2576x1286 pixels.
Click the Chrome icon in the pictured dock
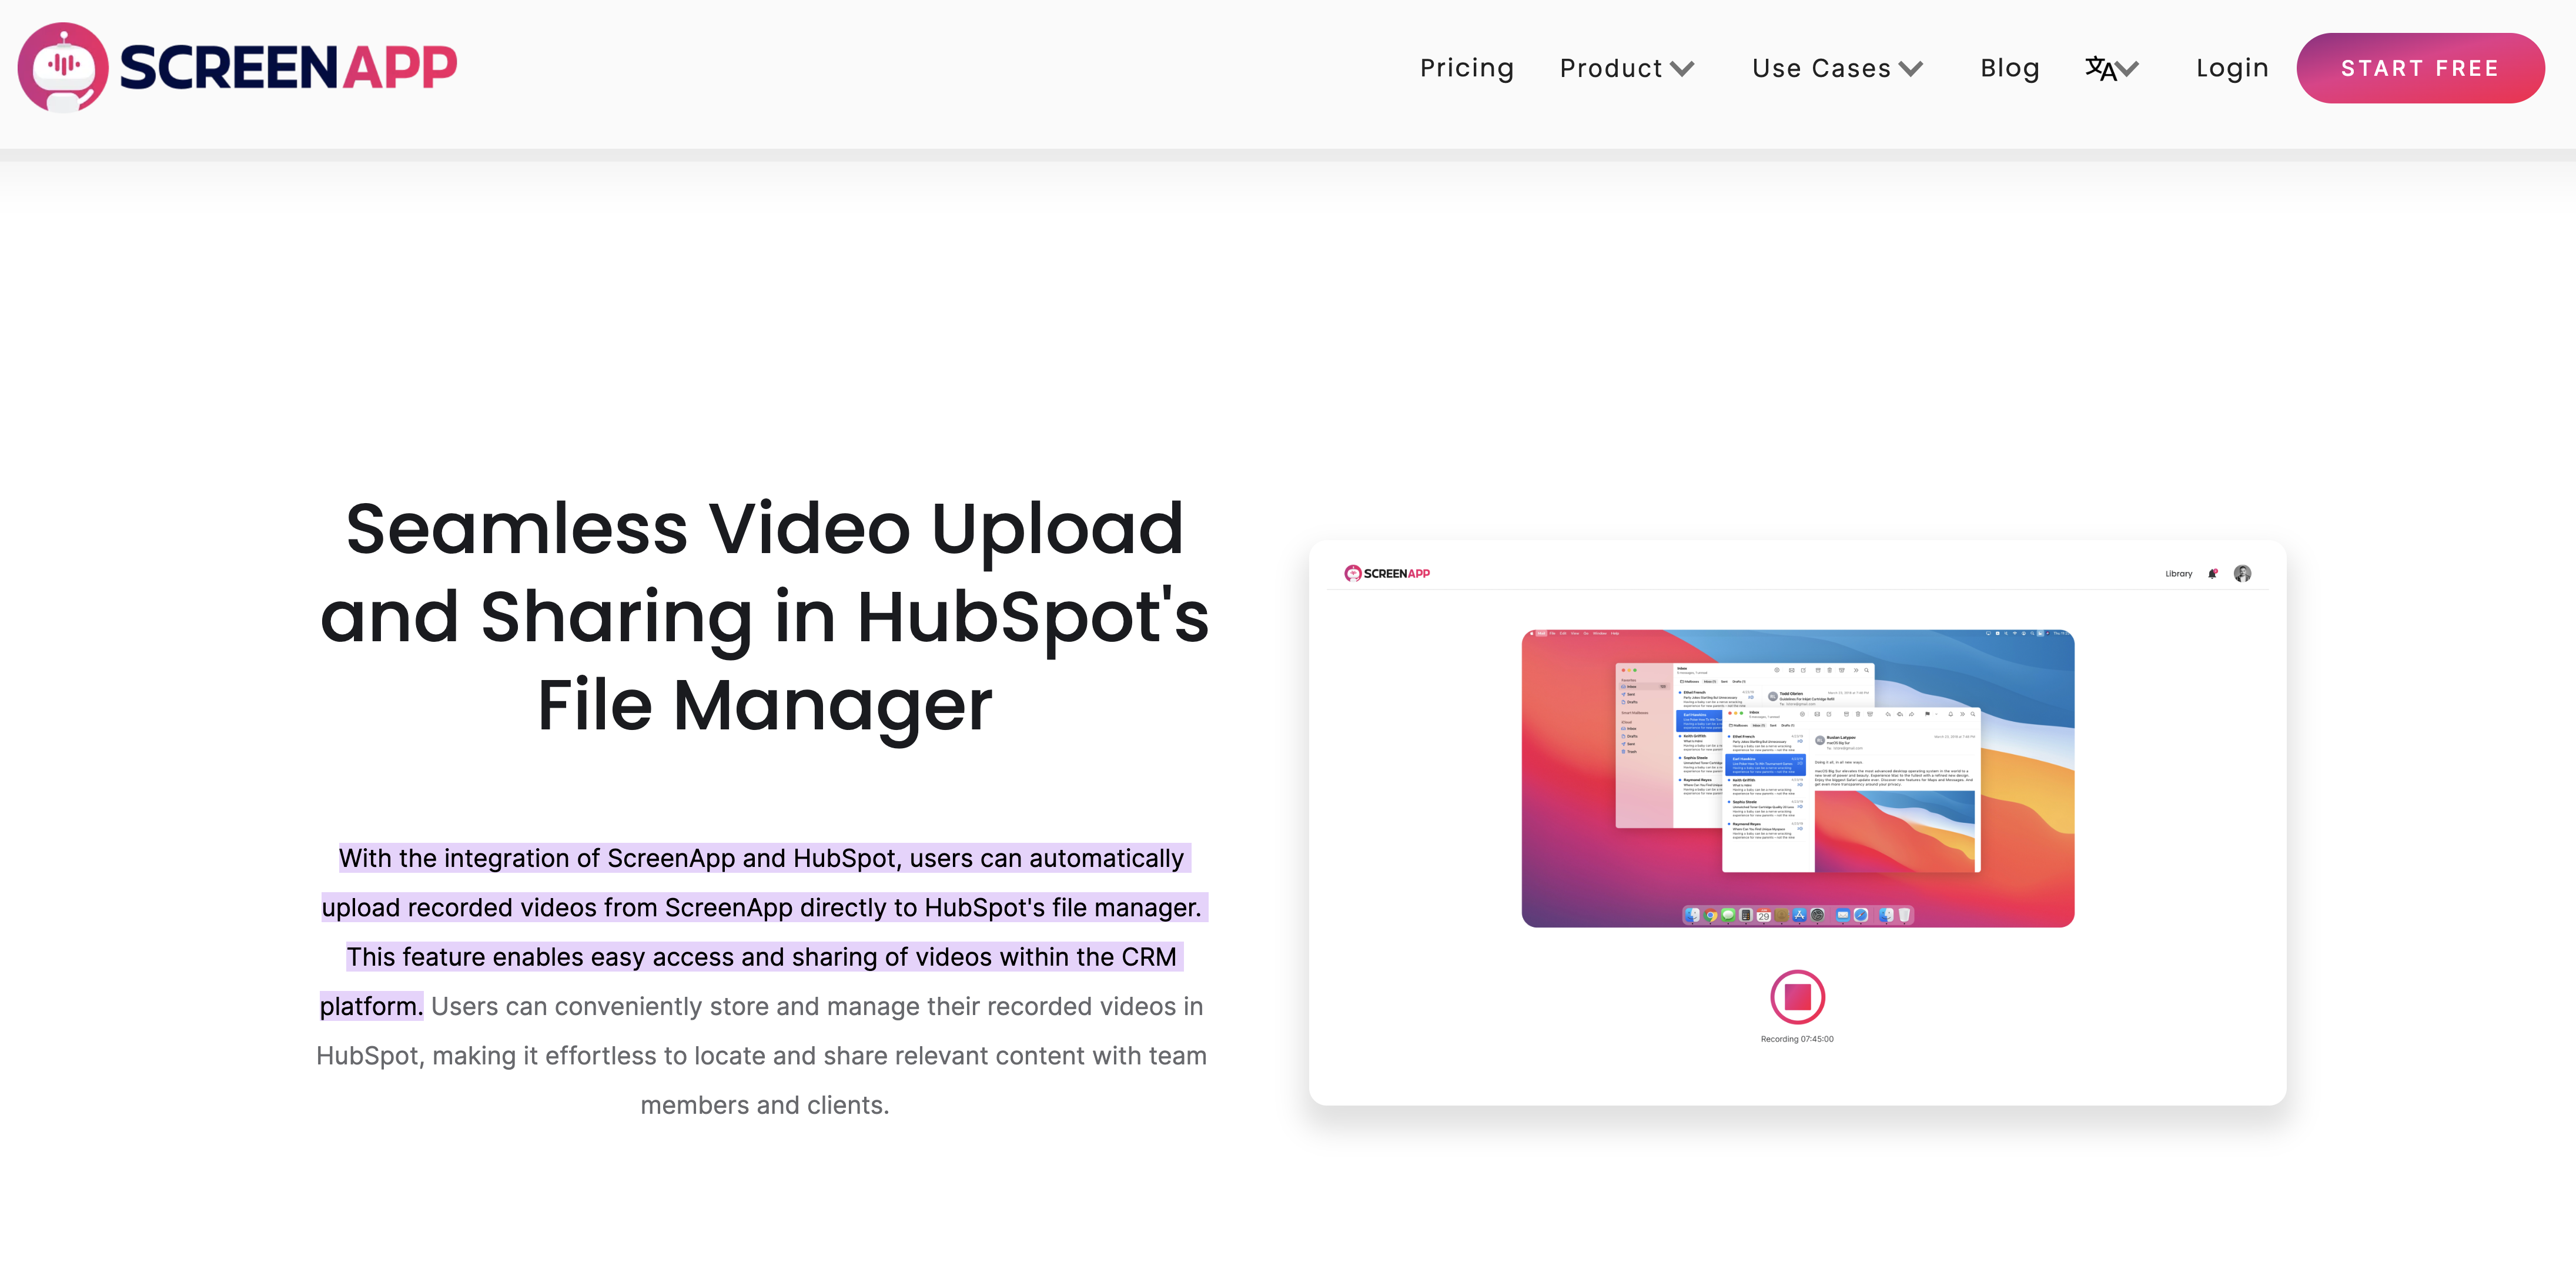tap(1711, 915)
